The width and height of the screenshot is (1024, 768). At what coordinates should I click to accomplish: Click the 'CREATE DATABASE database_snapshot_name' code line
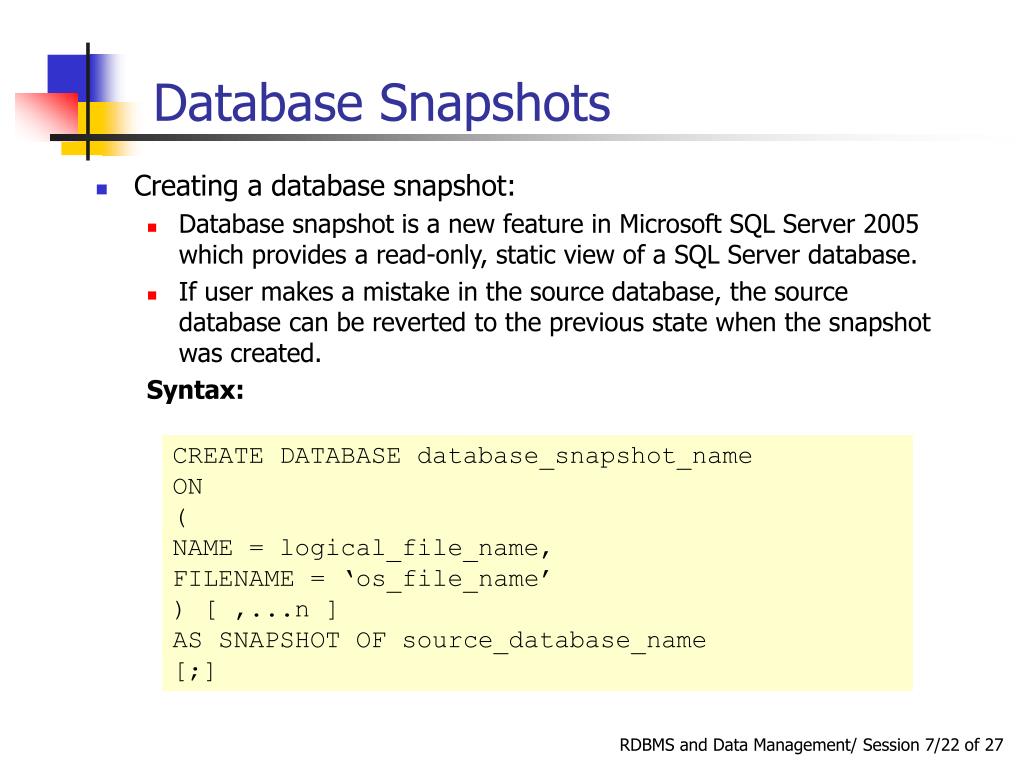coord(462,456)
